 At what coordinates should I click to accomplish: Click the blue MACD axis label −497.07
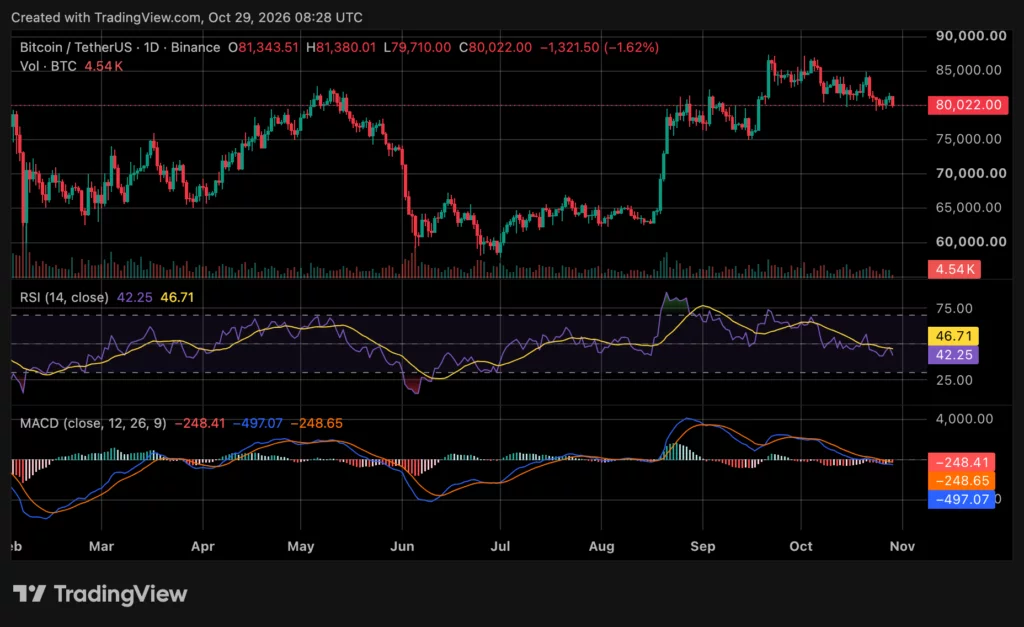point(961,500)
